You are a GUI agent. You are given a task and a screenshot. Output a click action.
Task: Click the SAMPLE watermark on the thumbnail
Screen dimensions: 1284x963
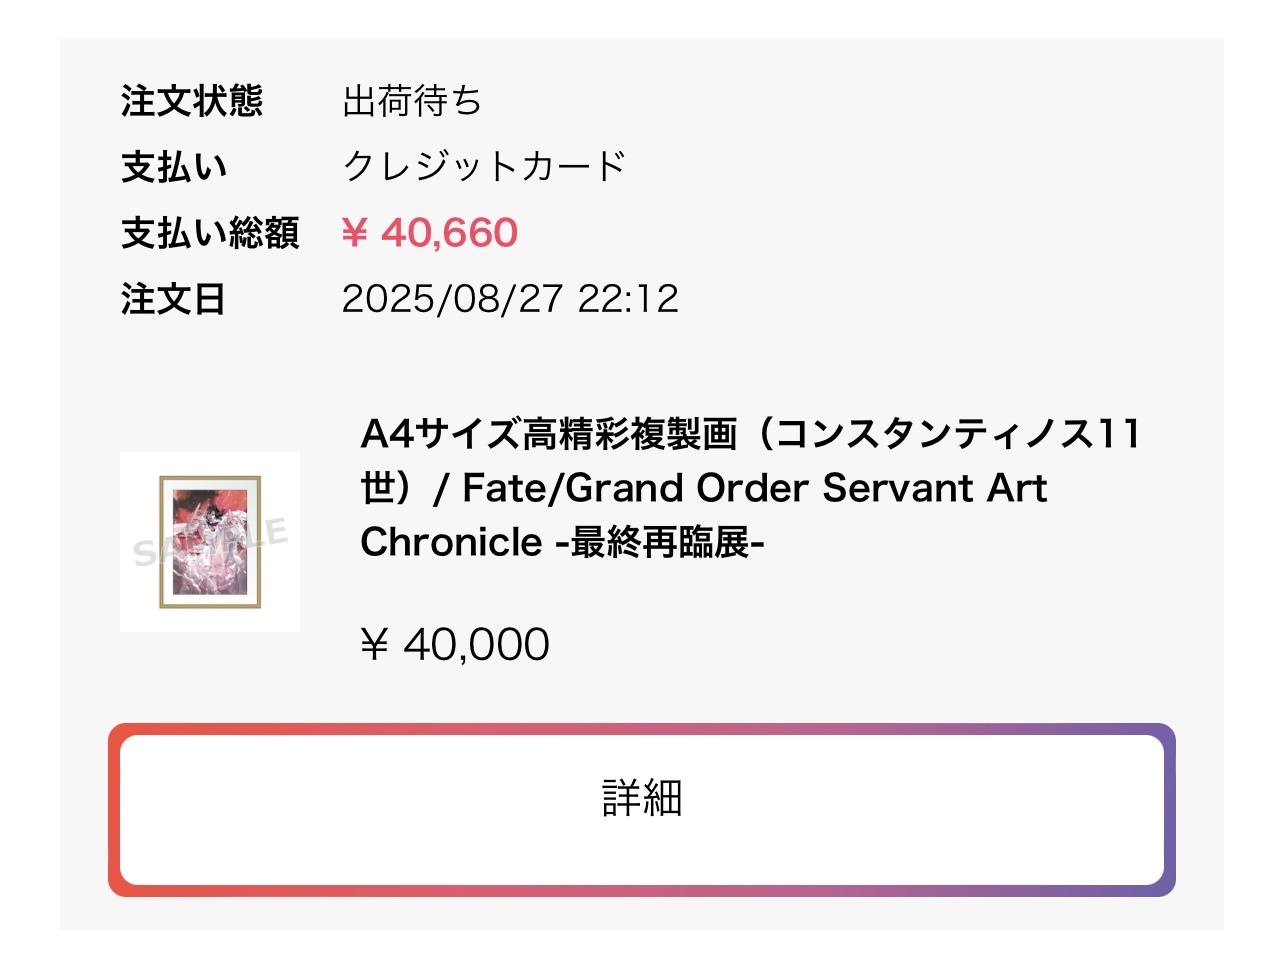(209, 543)
